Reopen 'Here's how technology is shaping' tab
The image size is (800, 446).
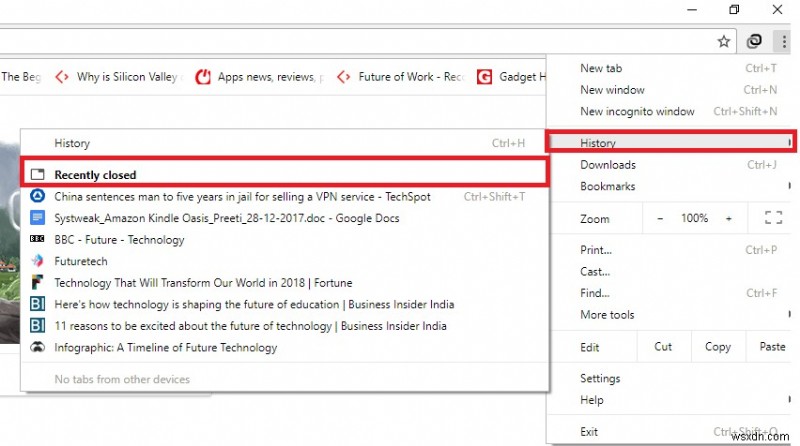(x=285, y=304)
